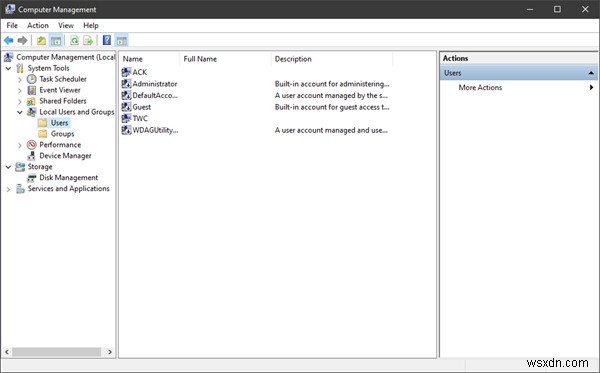
Task: Click the gray forward arrow
Action: click(x=23, y=40)
